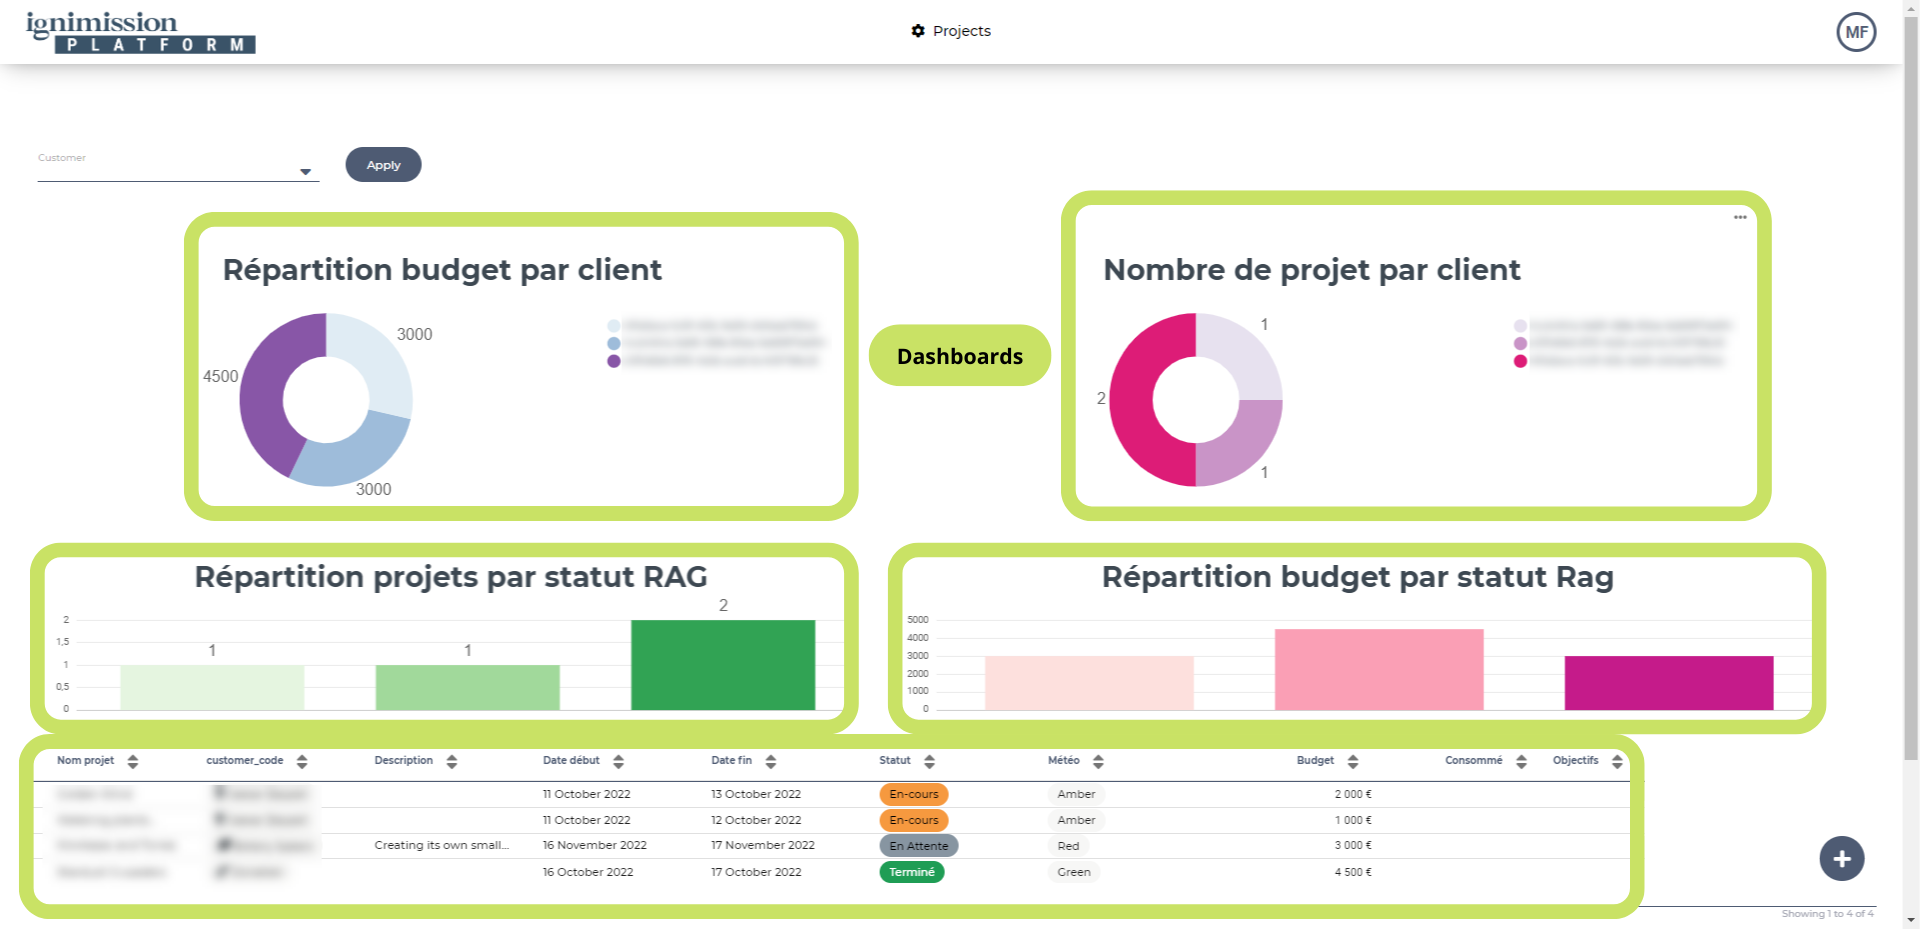Viewport: 1920px width, 929px height.
Task: Open the MF user avatar menu
Action: pyautogui.click(x=1855, y=32)
